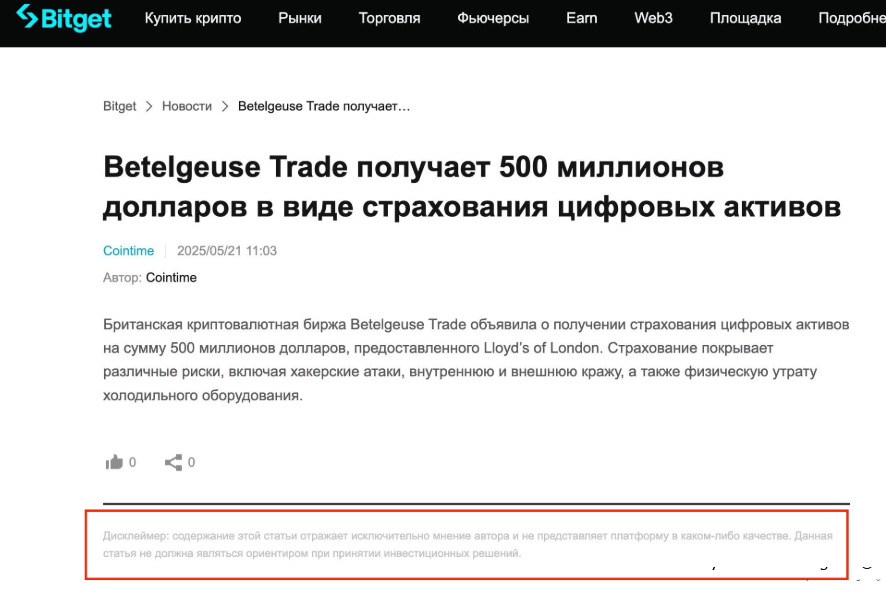
Task: Open the Купить крипто menu
Action: [x=193, y=18]
